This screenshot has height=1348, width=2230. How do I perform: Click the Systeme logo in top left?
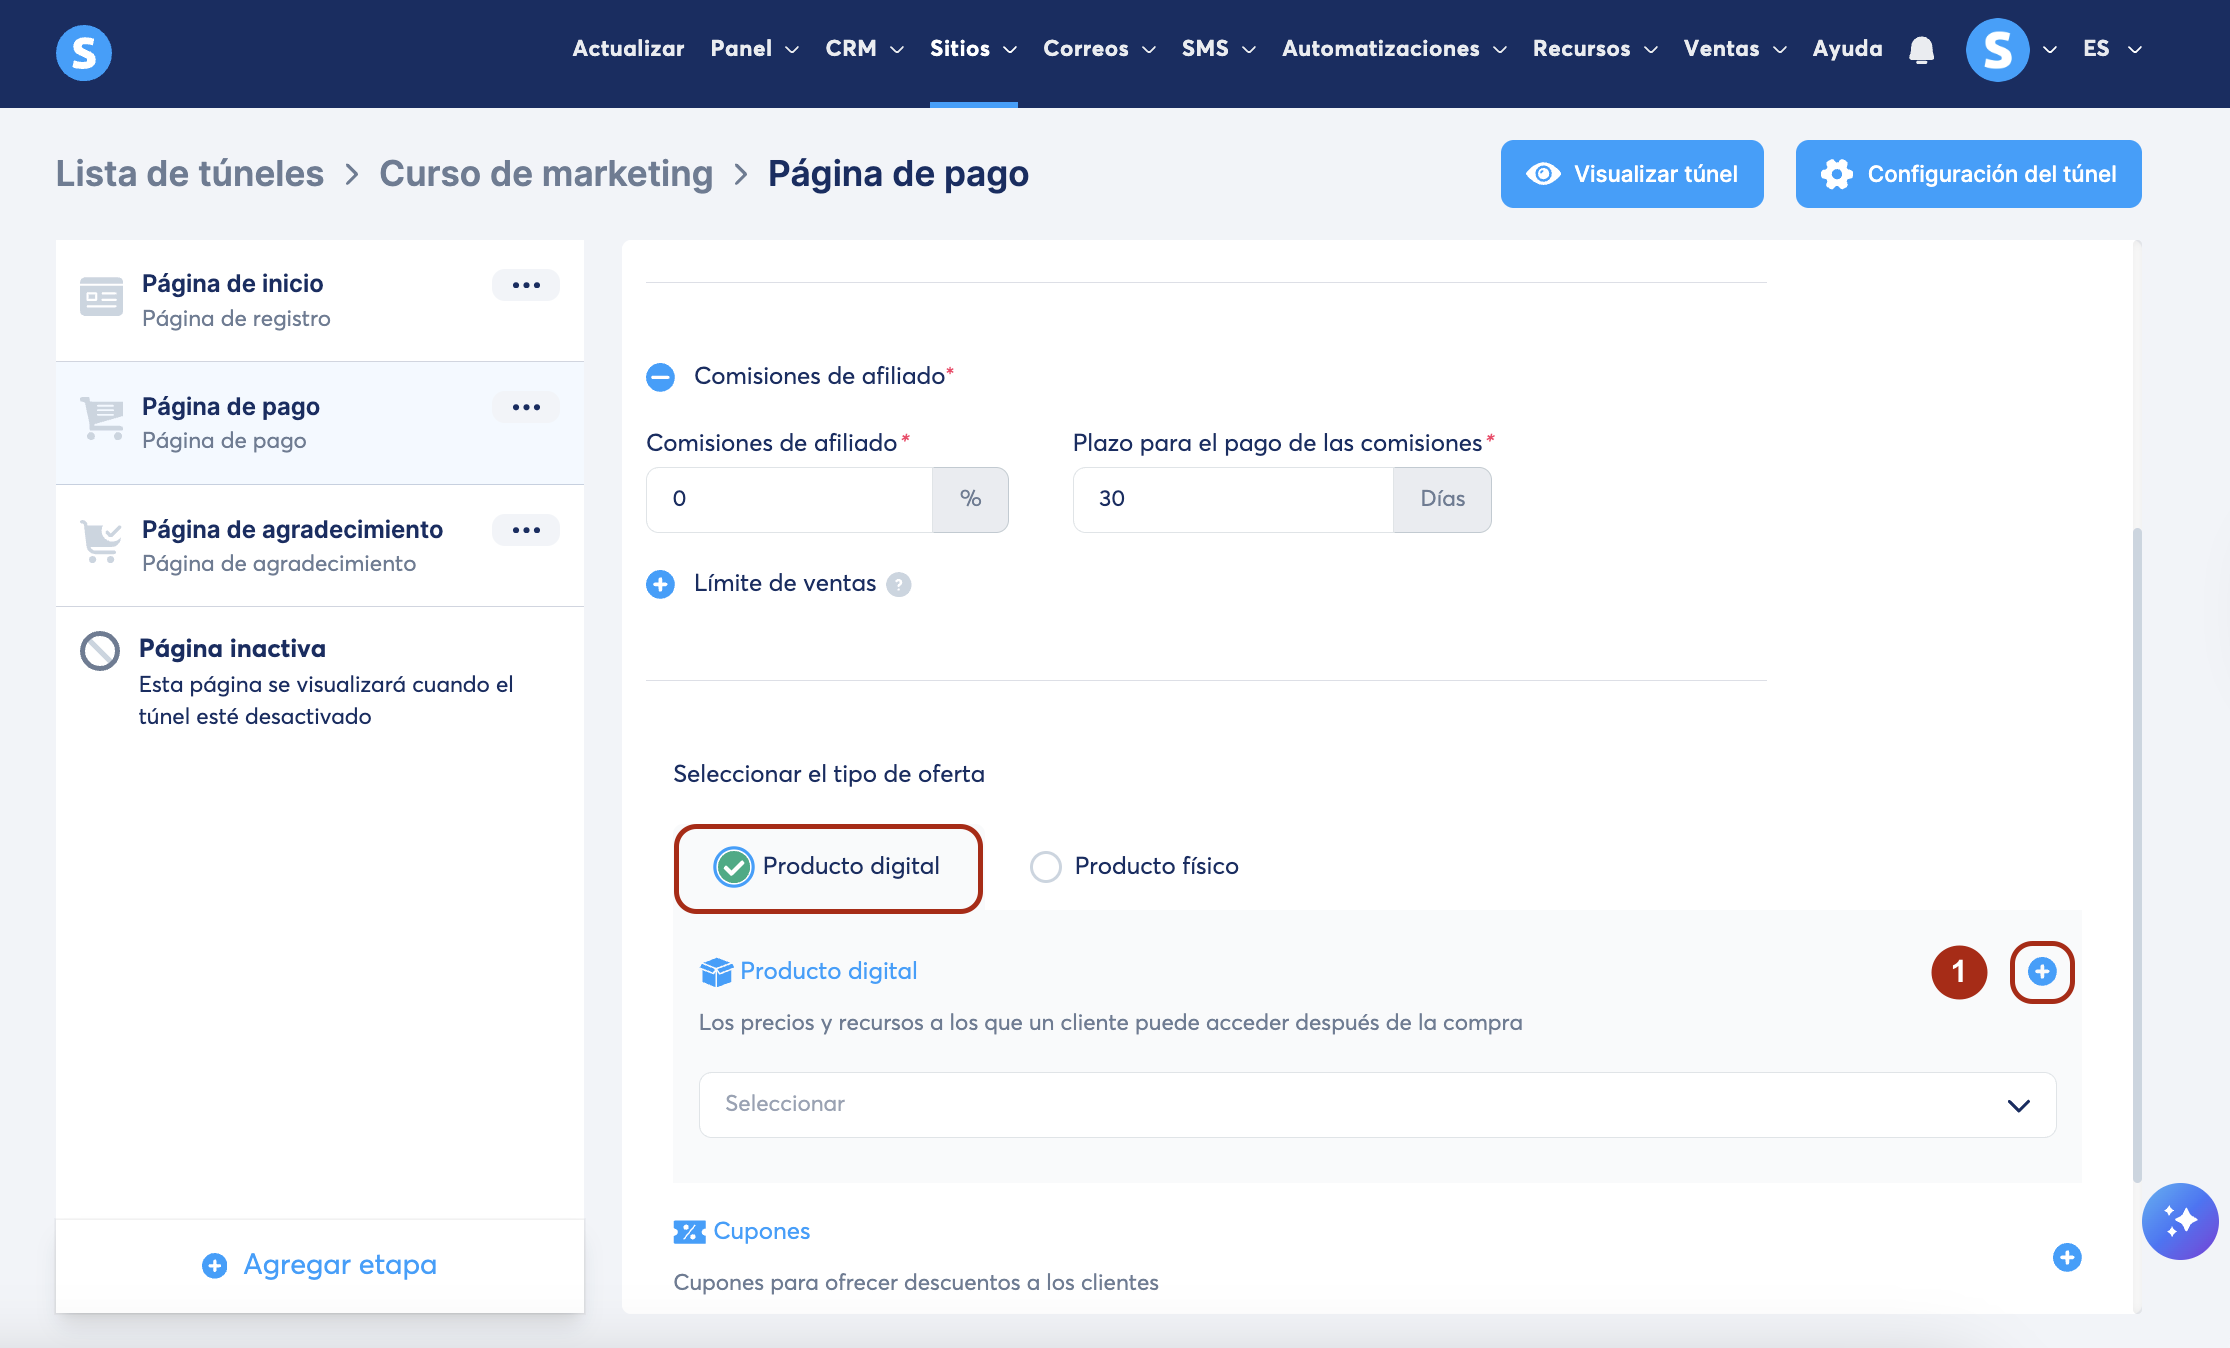tap(84, 53)
